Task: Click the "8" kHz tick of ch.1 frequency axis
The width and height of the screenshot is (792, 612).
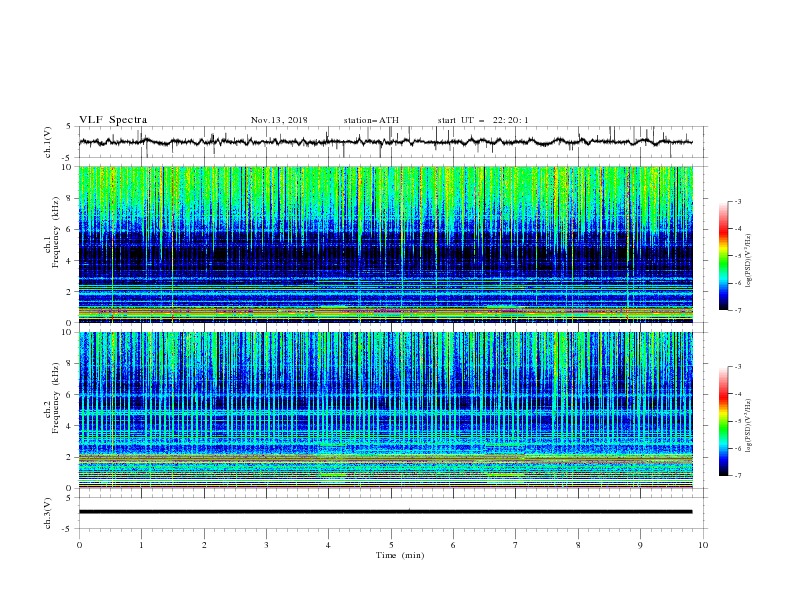Action: (71, 198)
